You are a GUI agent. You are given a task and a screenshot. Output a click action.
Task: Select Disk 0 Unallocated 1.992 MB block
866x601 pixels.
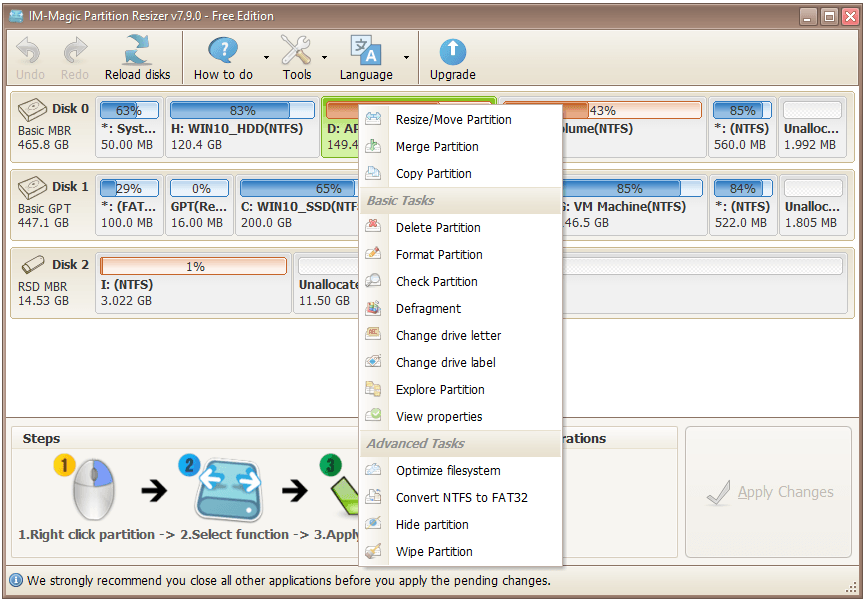(812, 128)
